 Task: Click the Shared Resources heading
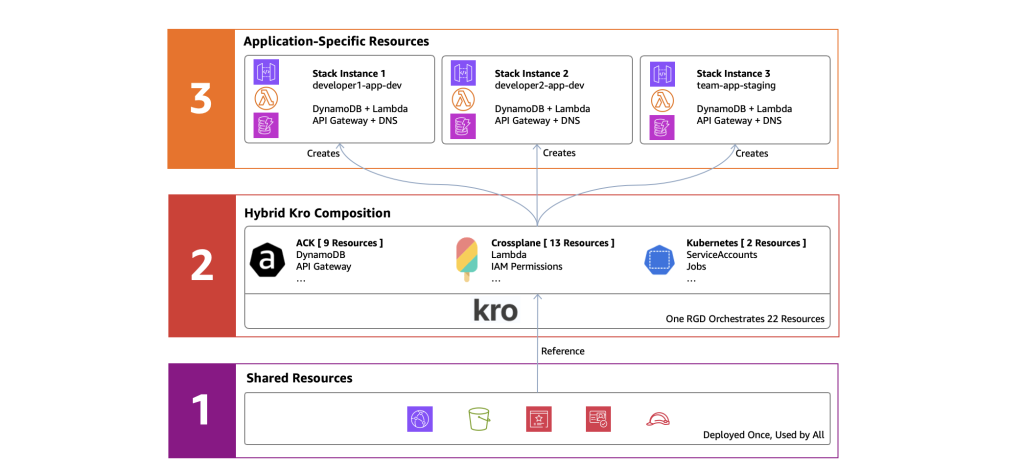299,378
